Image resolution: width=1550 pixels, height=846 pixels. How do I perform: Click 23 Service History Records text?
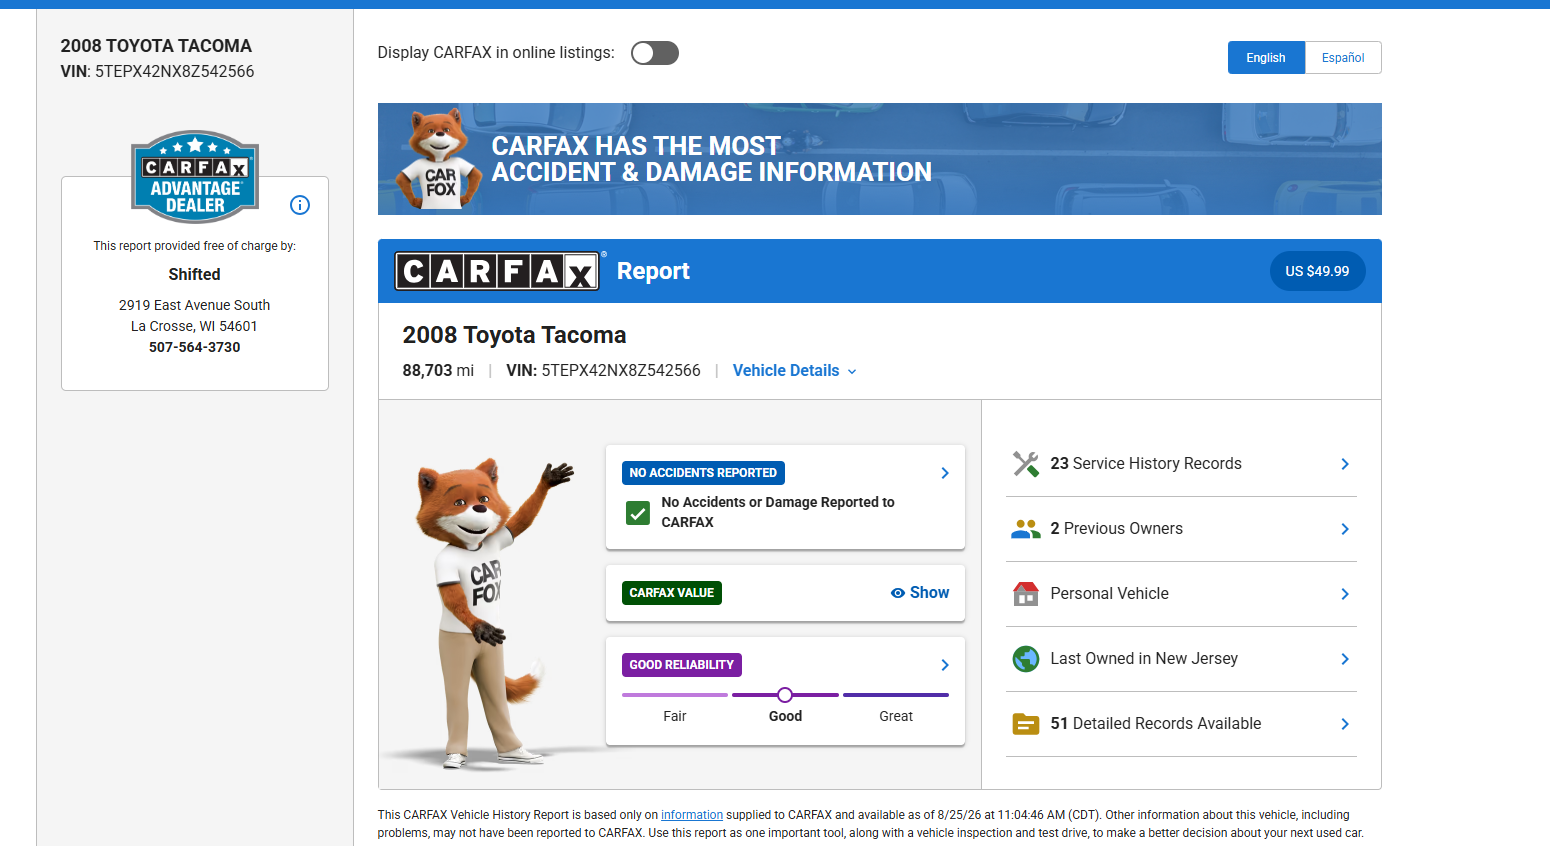(1146, 464)
